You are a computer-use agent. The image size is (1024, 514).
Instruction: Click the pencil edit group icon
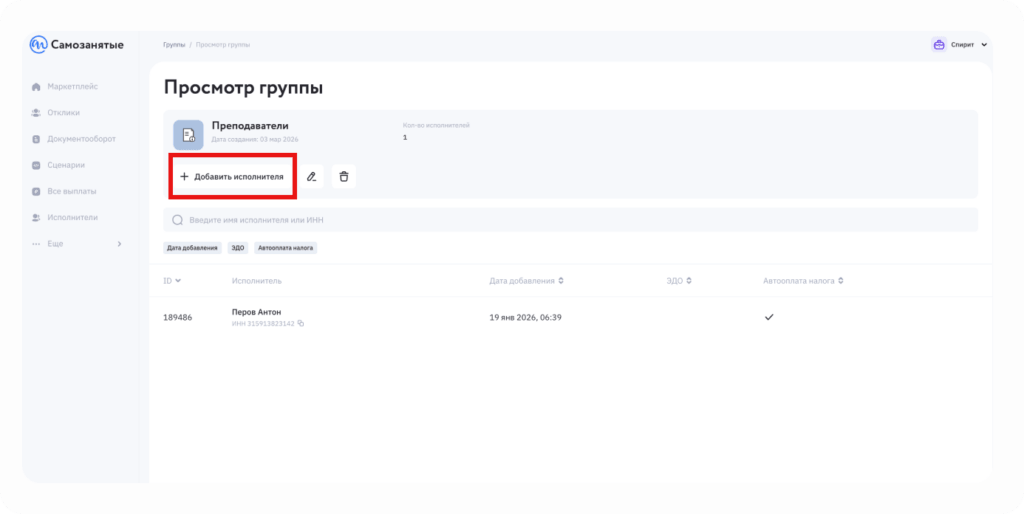click(312, 177)
